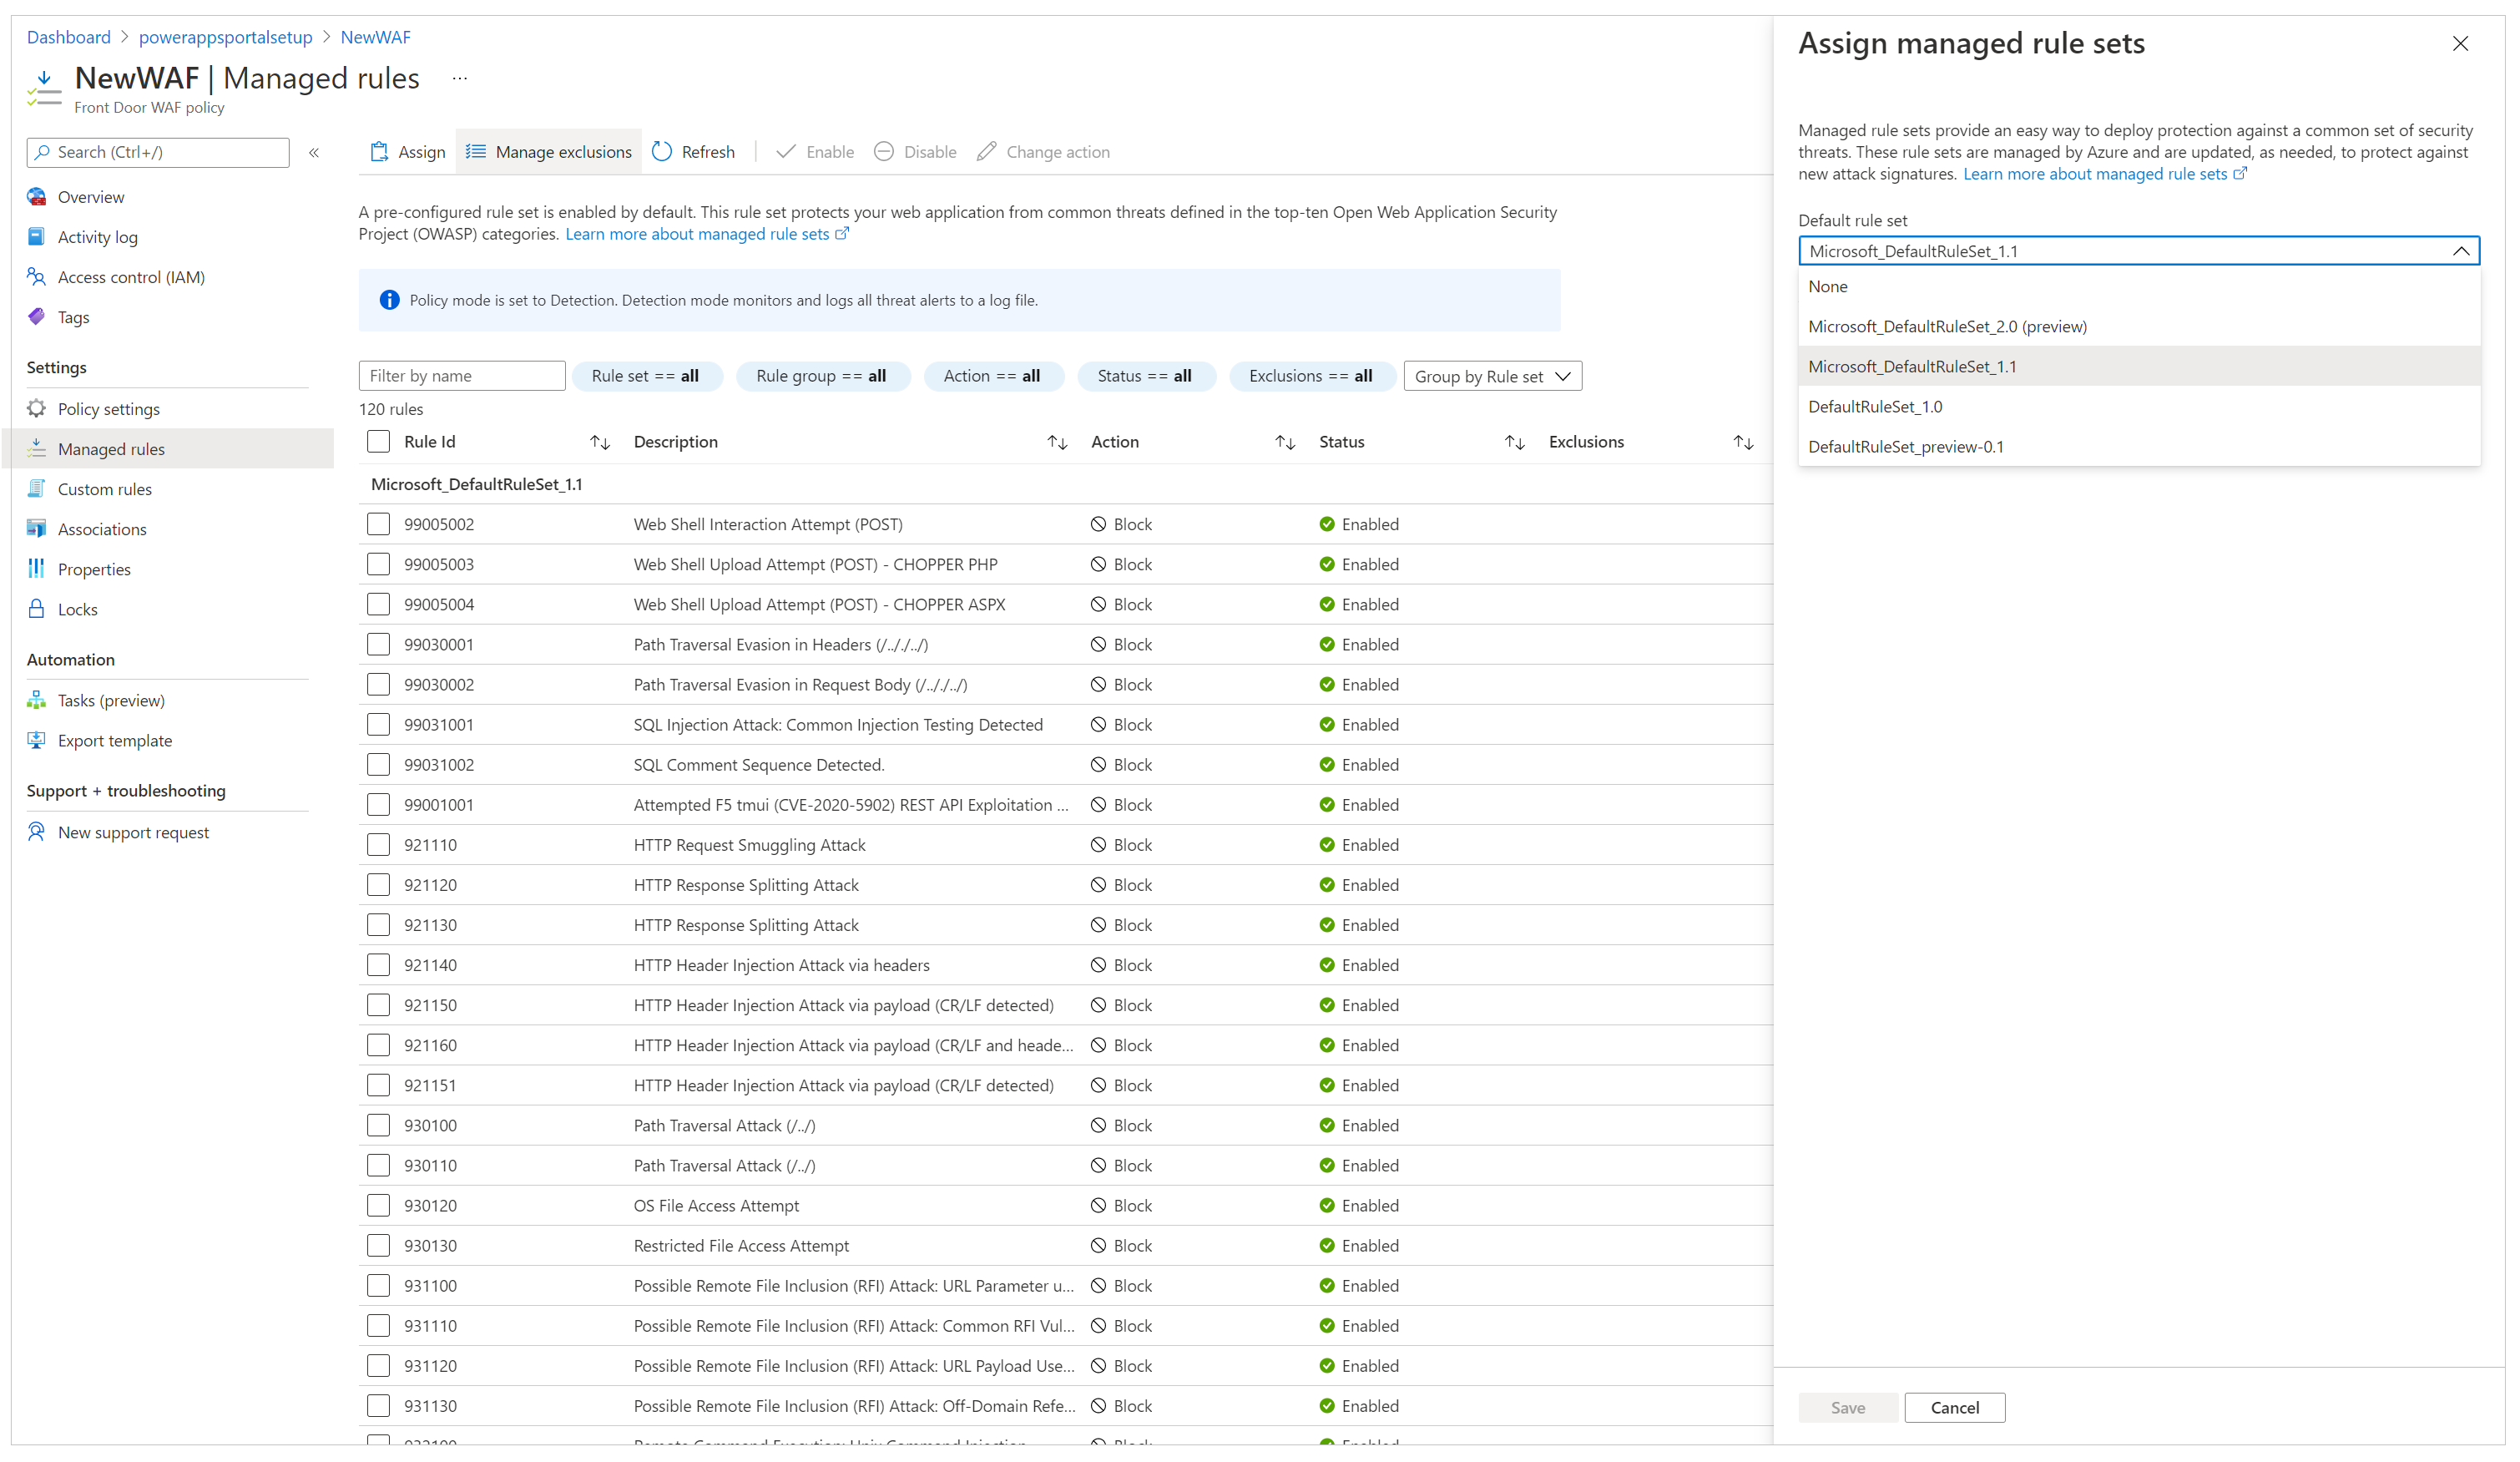Screen dimensions: 2520x1462
Task: Toggle checkbox for rule 921110
Action: click(x=379, y=846)
